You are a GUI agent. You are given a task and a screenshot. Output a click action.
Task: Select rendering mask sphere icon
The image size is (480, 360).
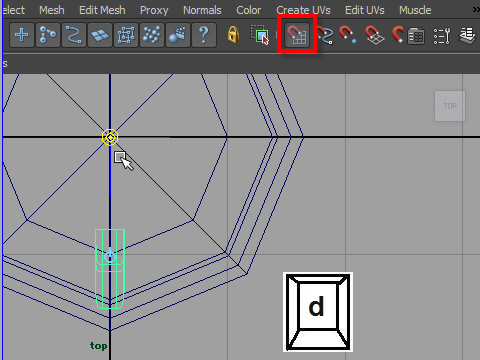click(178, 35)
